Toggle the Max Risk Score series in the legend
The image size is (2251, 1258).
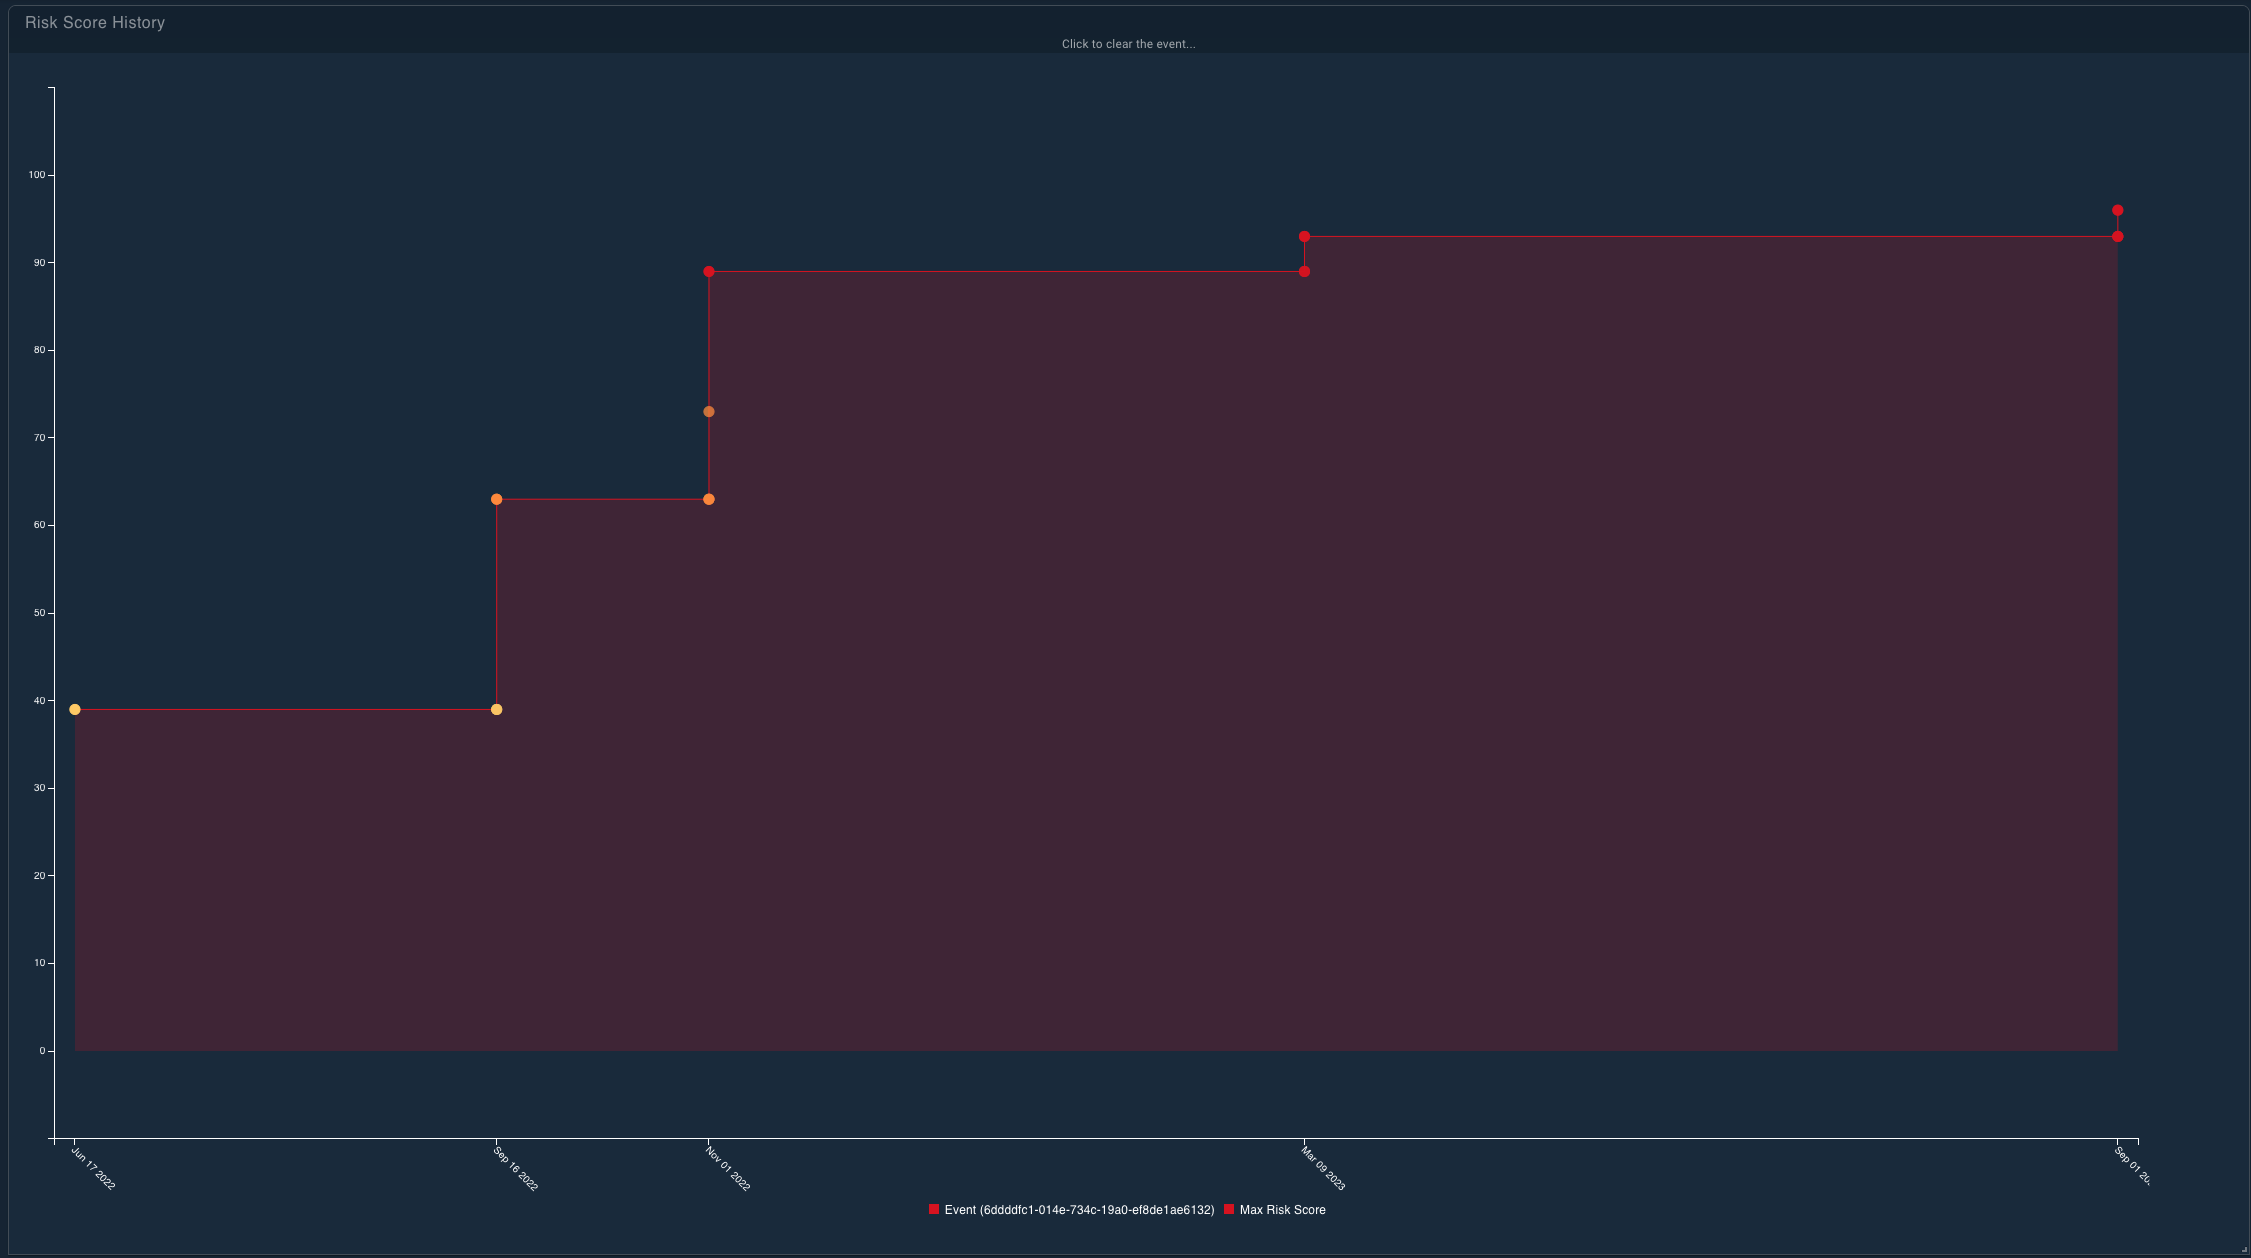tap(1281, 1210)
